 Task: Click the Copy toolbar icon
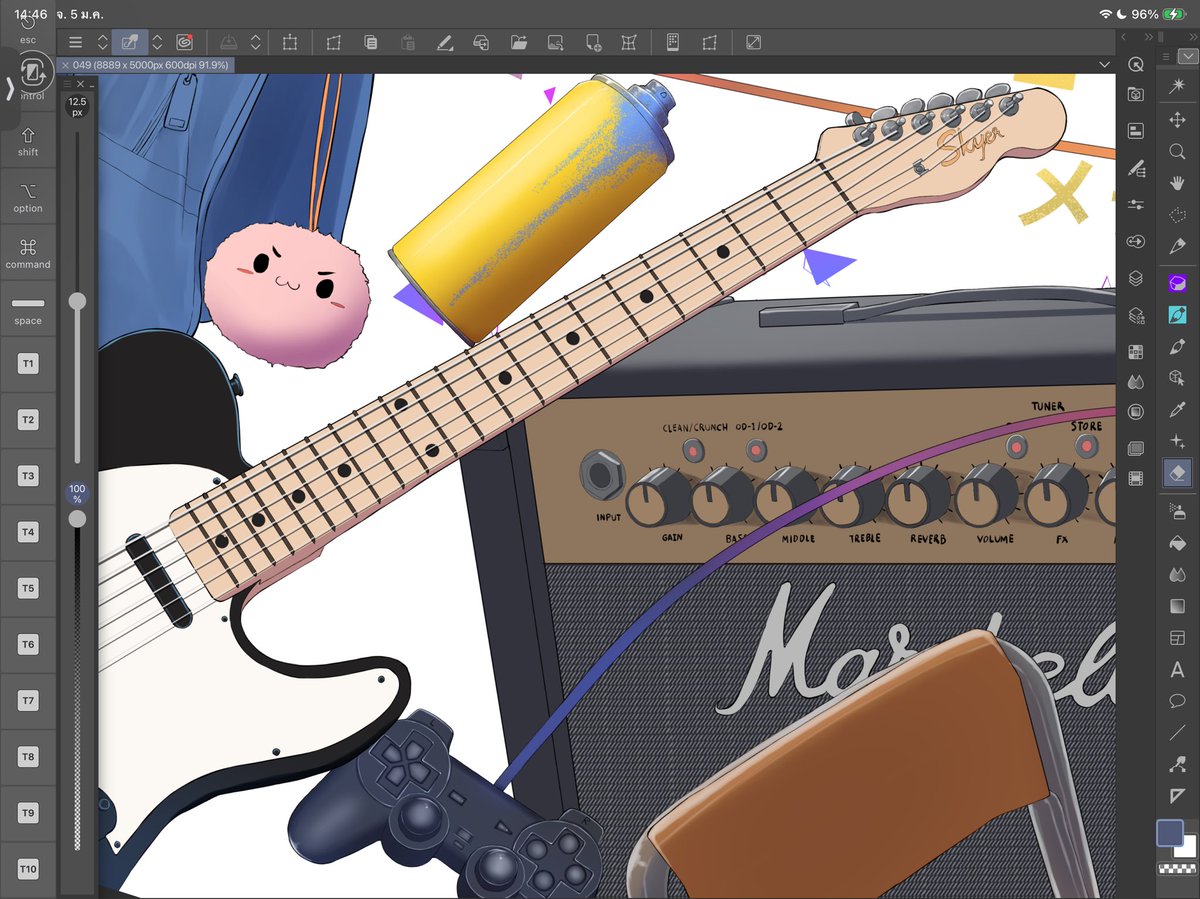pyautogui.click(x=371, y=42)
